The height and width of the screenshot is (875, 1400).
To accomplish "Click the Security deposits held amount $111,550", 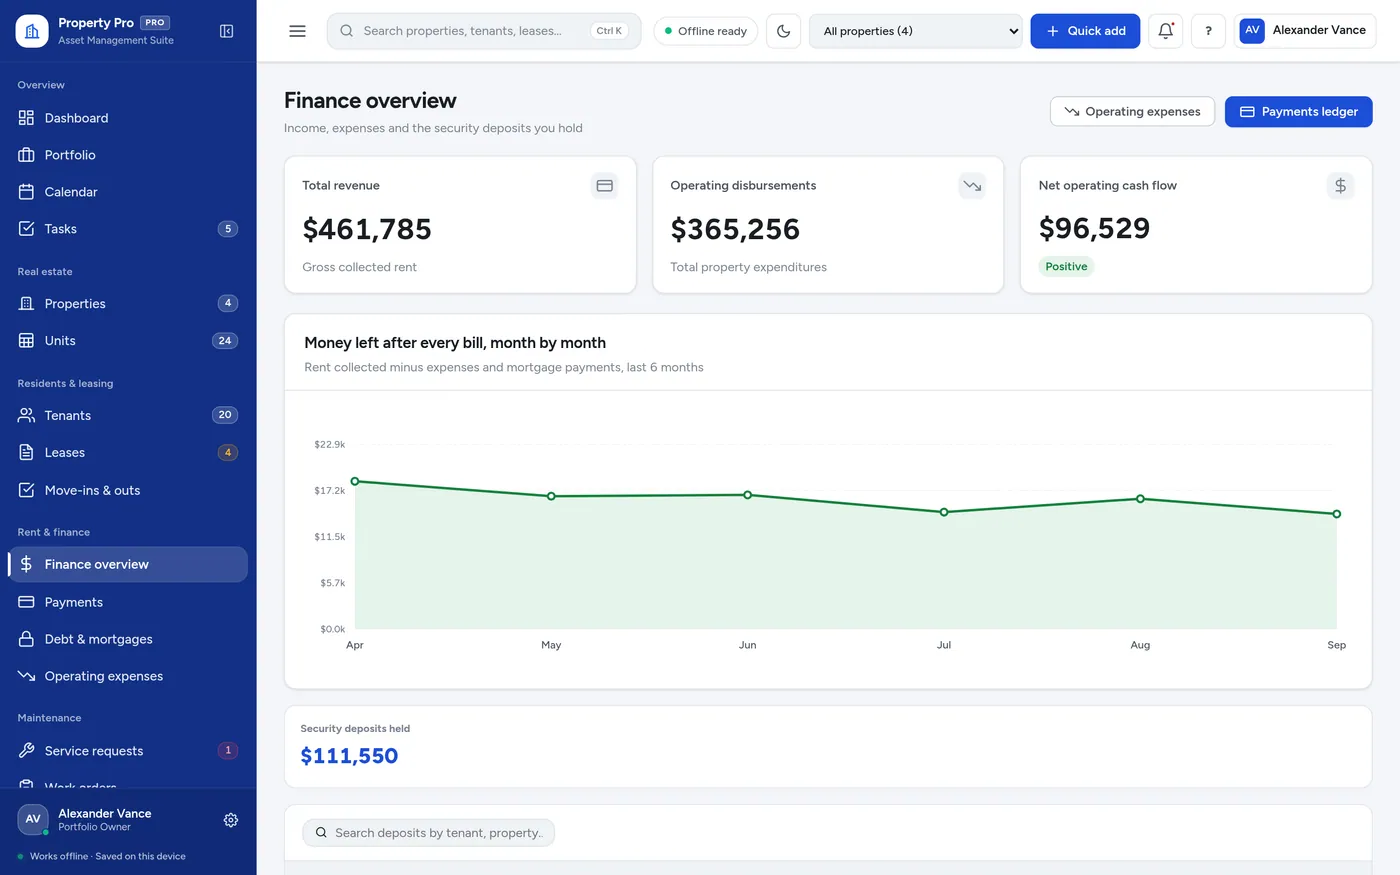I will click(349, 756).
